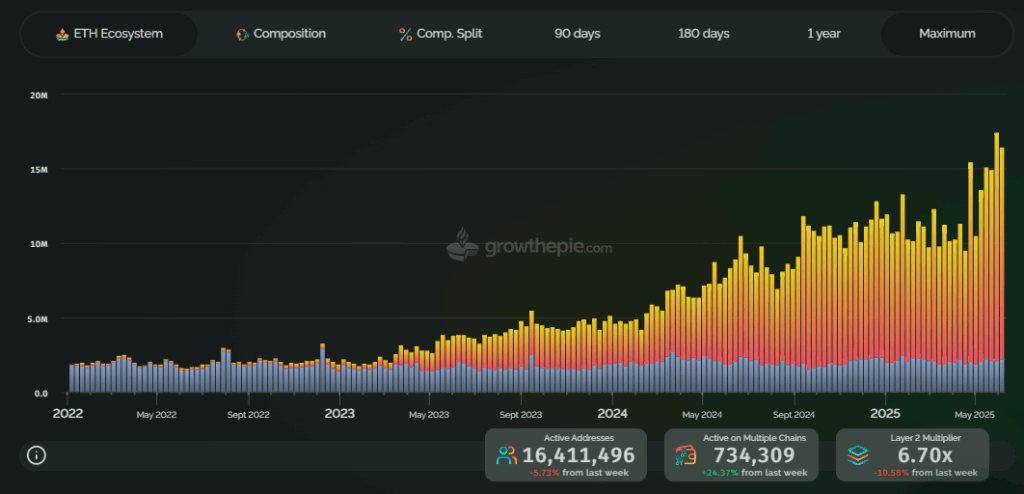Click the first bar at 2022
This screenshot has width=1024, height=494.
point(71,379)
